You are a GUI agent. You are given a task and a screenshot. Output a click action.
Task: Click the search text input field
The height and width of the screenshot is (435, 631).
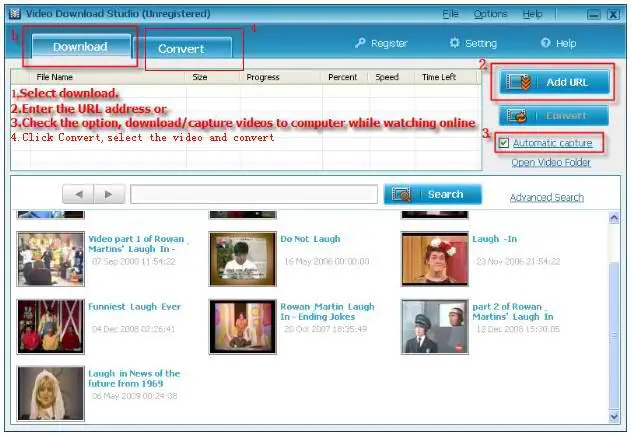click(254, 194)
